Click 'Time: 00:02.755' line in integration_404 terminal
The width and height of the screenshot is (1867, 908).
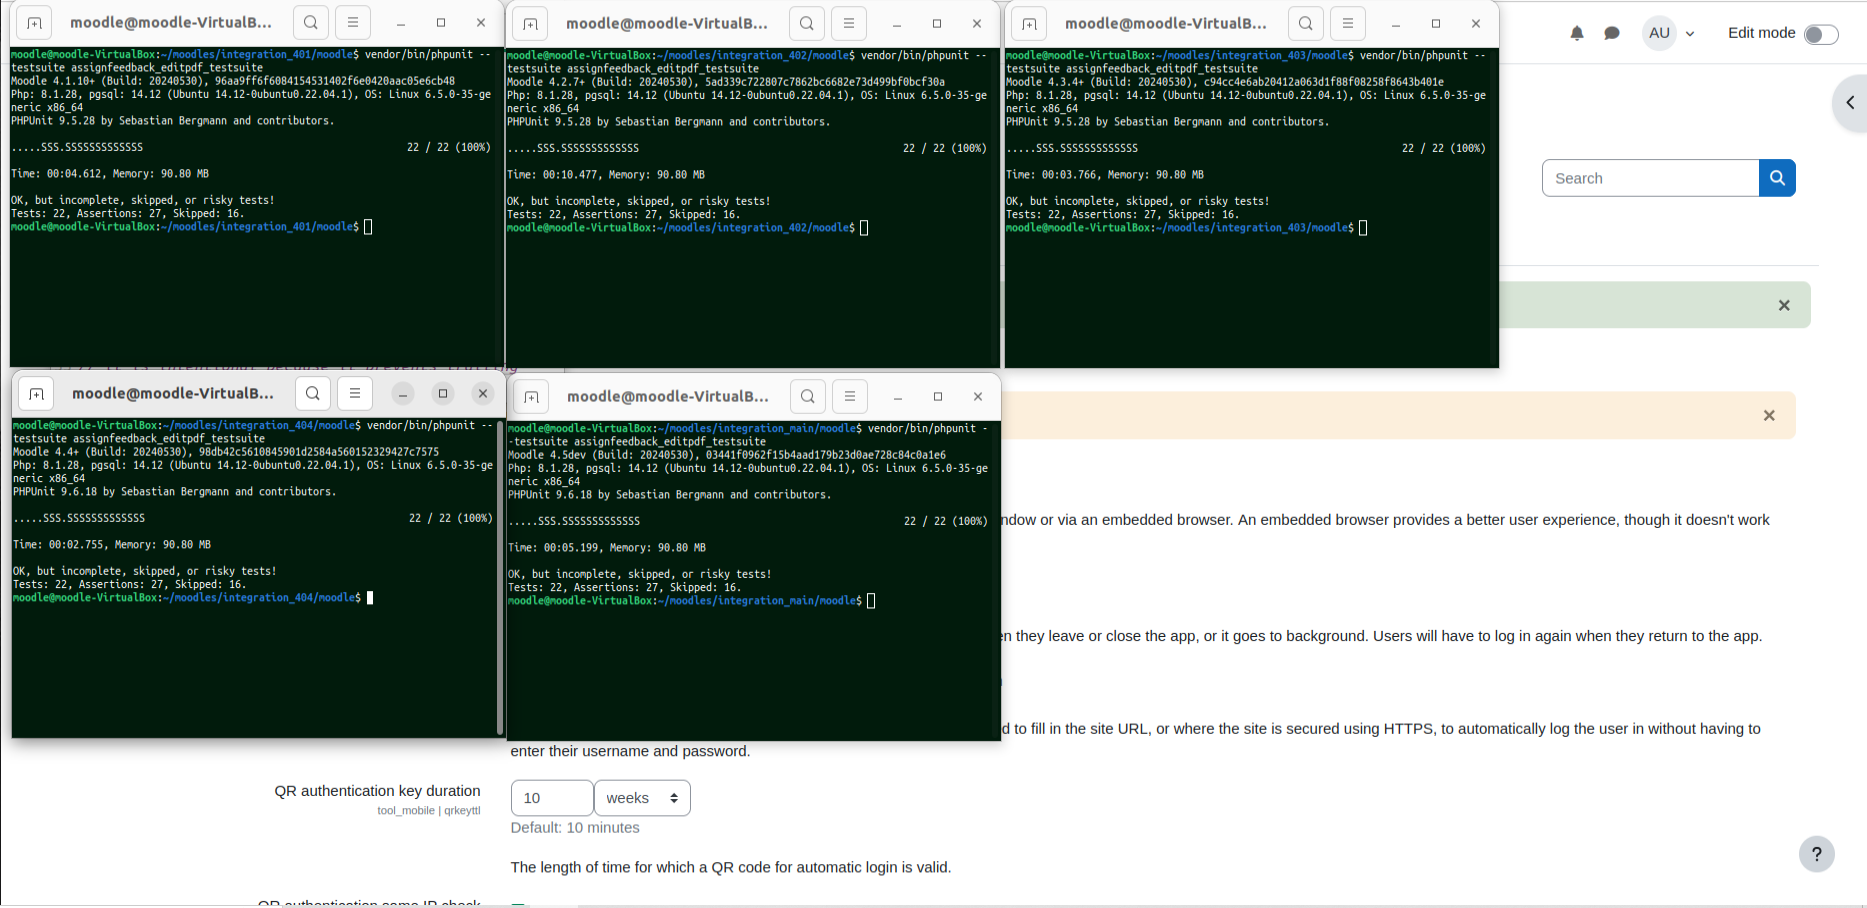click(112, 545)
